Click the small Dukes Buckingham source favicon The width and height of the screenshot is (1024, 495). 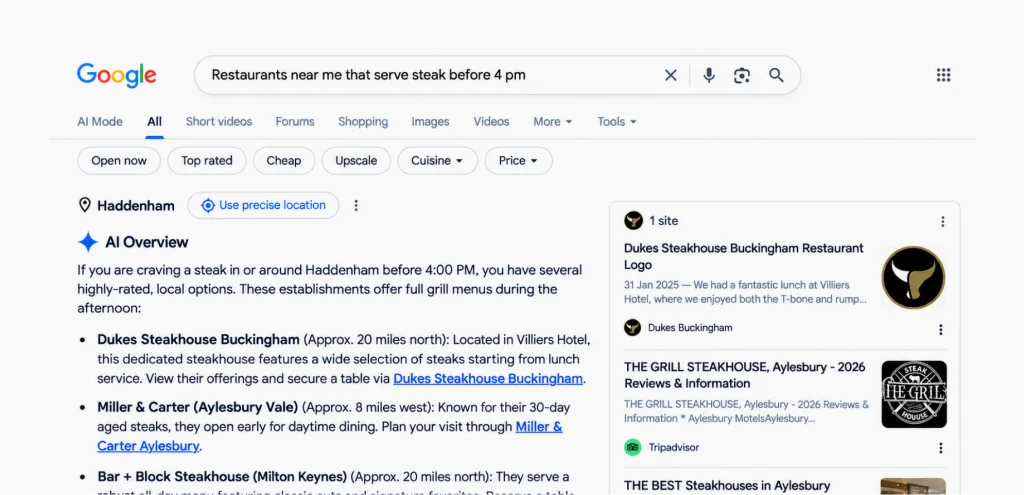click(632, 328)
